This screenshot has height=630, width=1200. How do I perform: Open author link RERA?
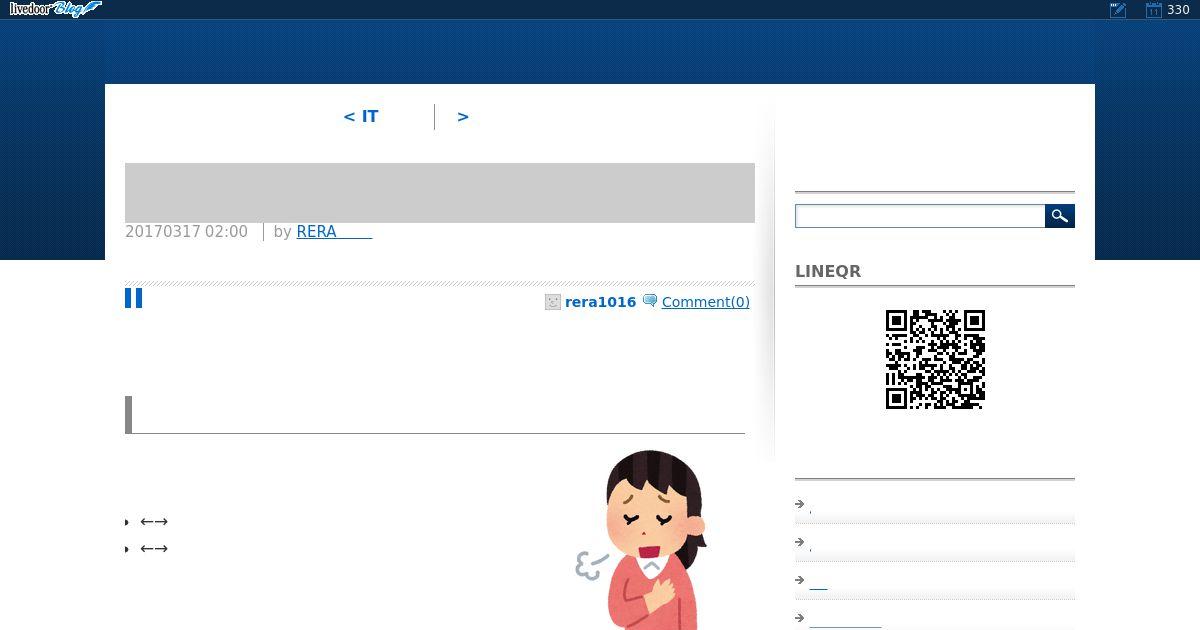(334, 232)
